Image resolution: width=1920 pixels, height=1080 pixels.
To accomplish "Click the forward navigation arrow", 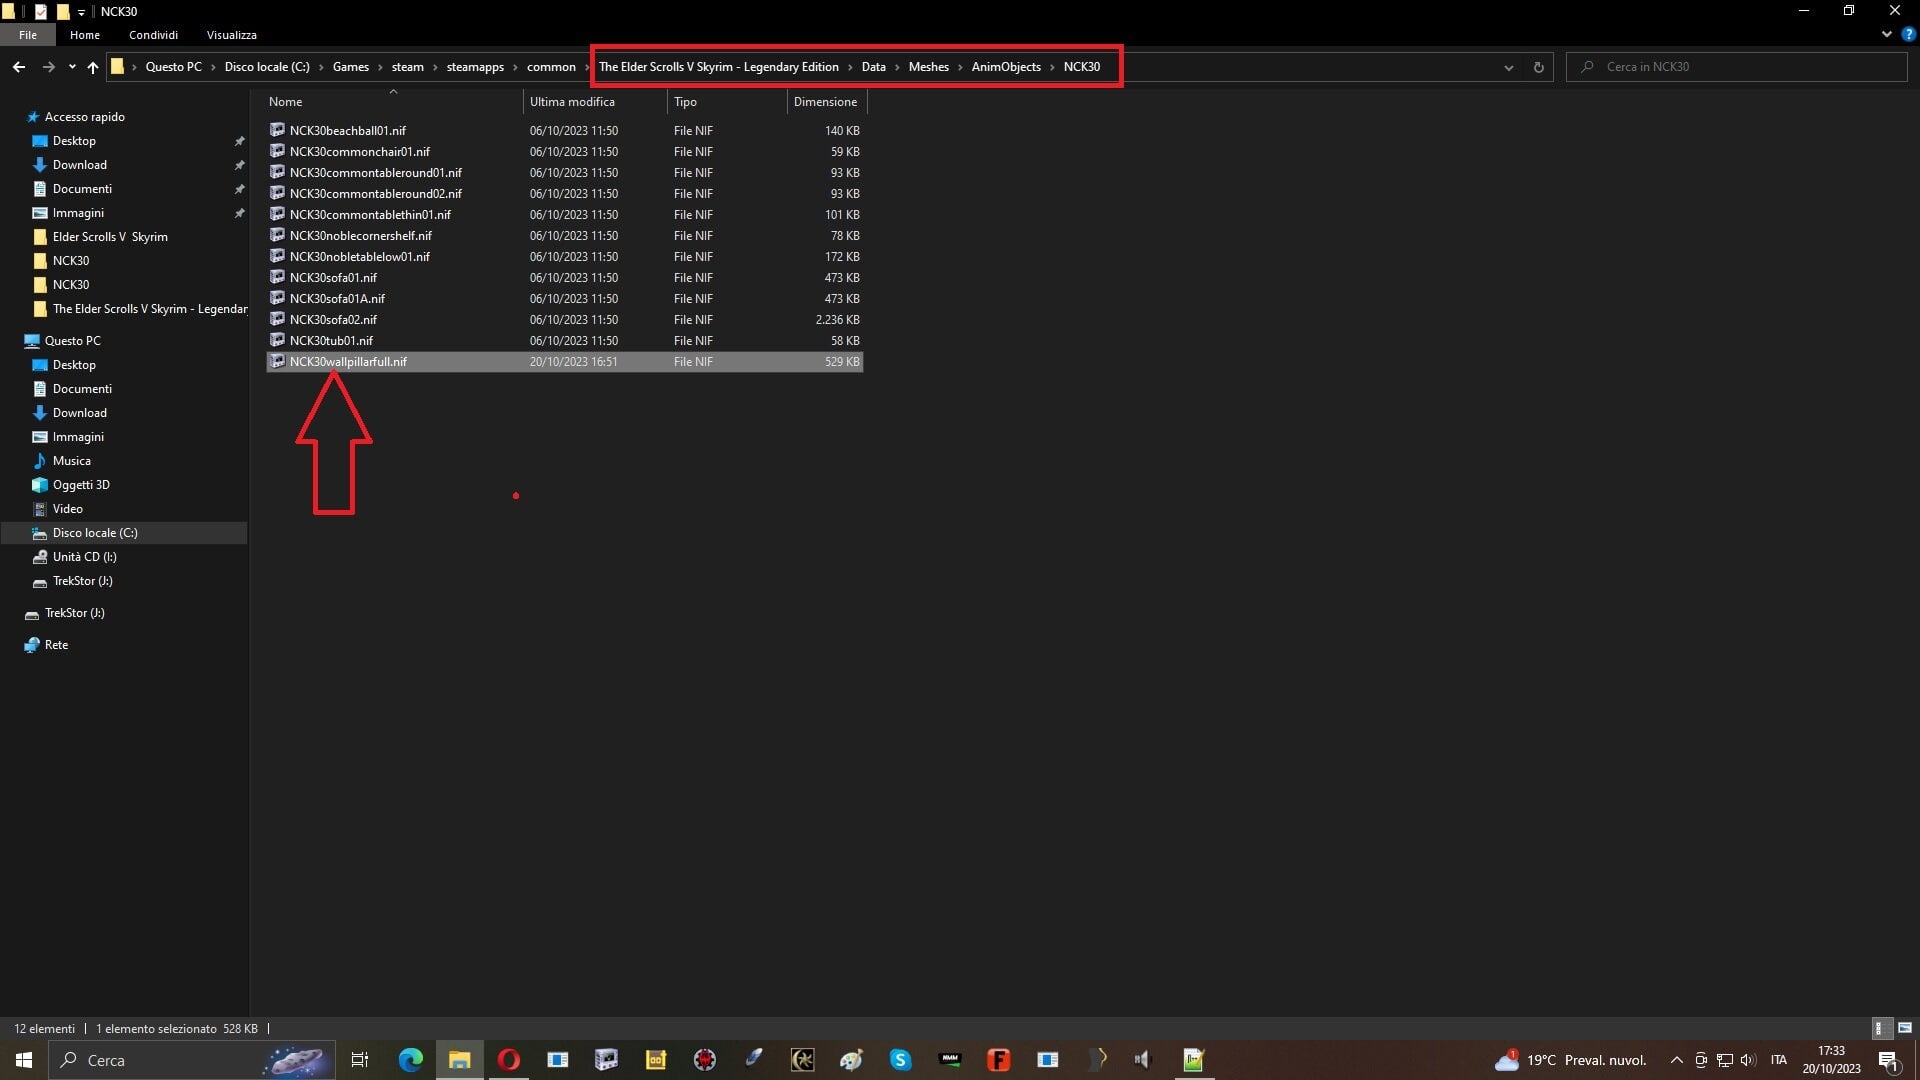I will (48, 67).
